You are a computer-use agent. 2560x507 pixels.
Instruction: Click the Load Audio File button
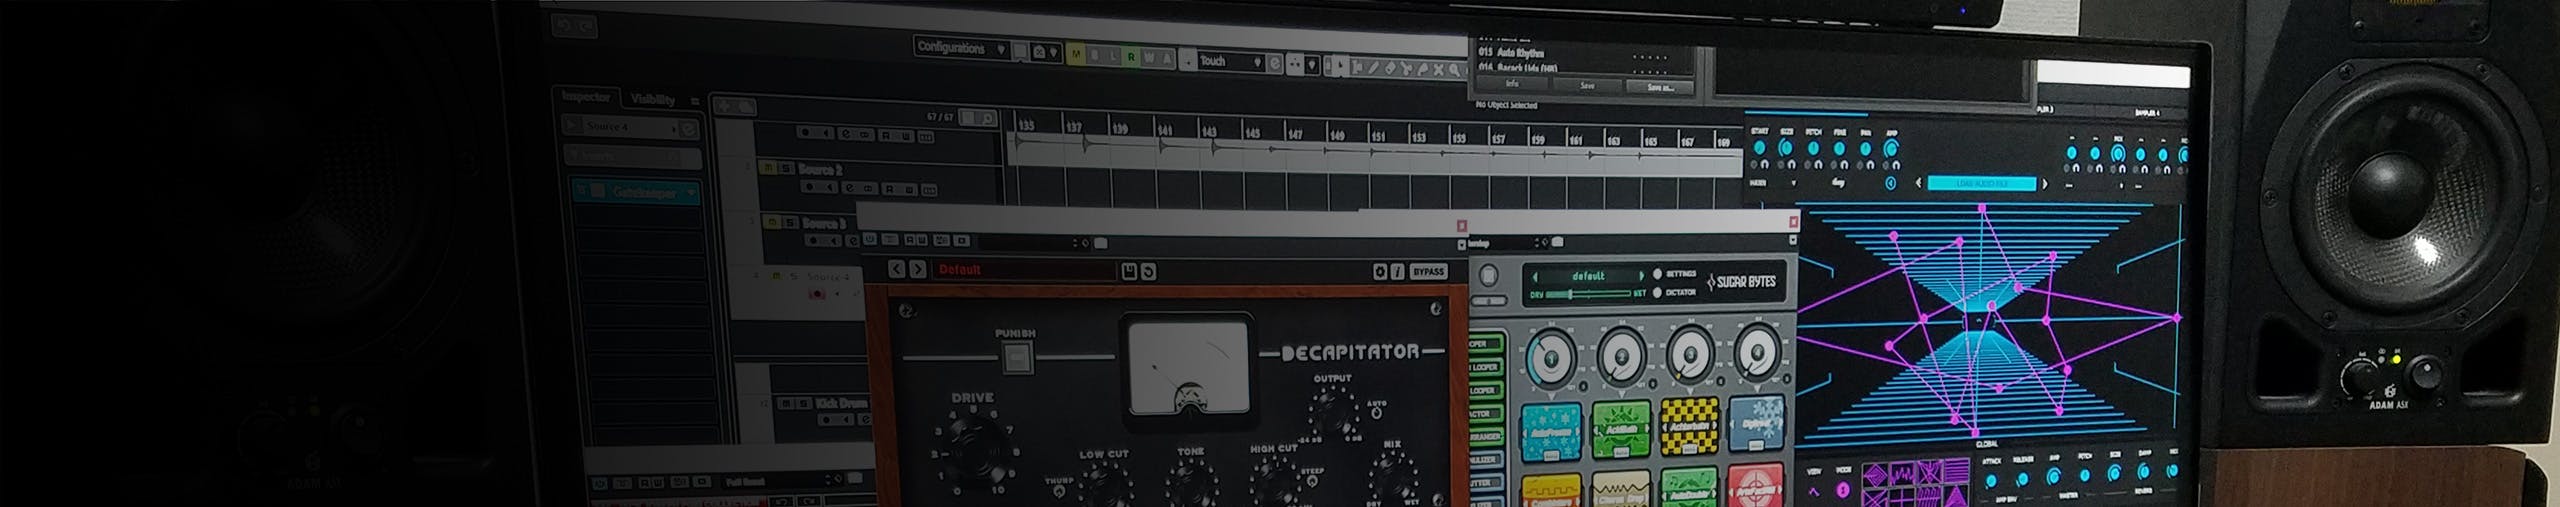tap(1981, 184)
